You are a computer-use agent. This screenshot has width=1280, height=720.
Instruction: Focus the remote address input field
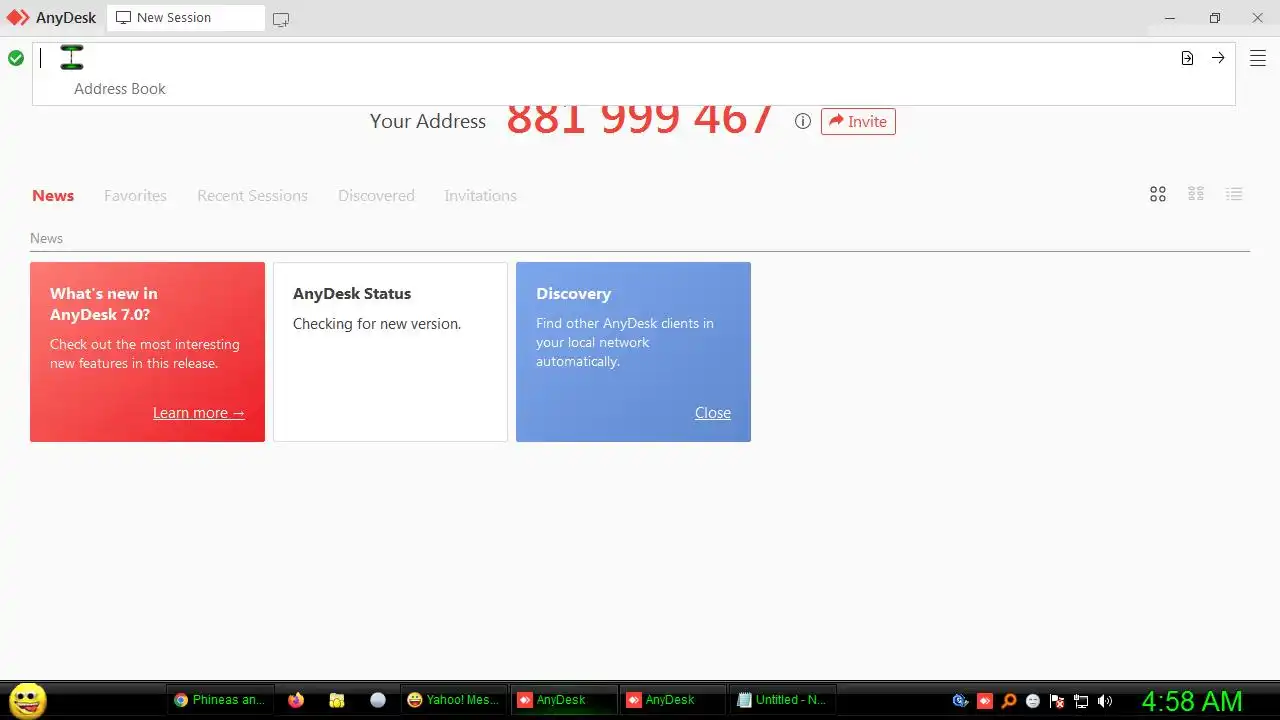pyautogui.click(x=606, y=58)
